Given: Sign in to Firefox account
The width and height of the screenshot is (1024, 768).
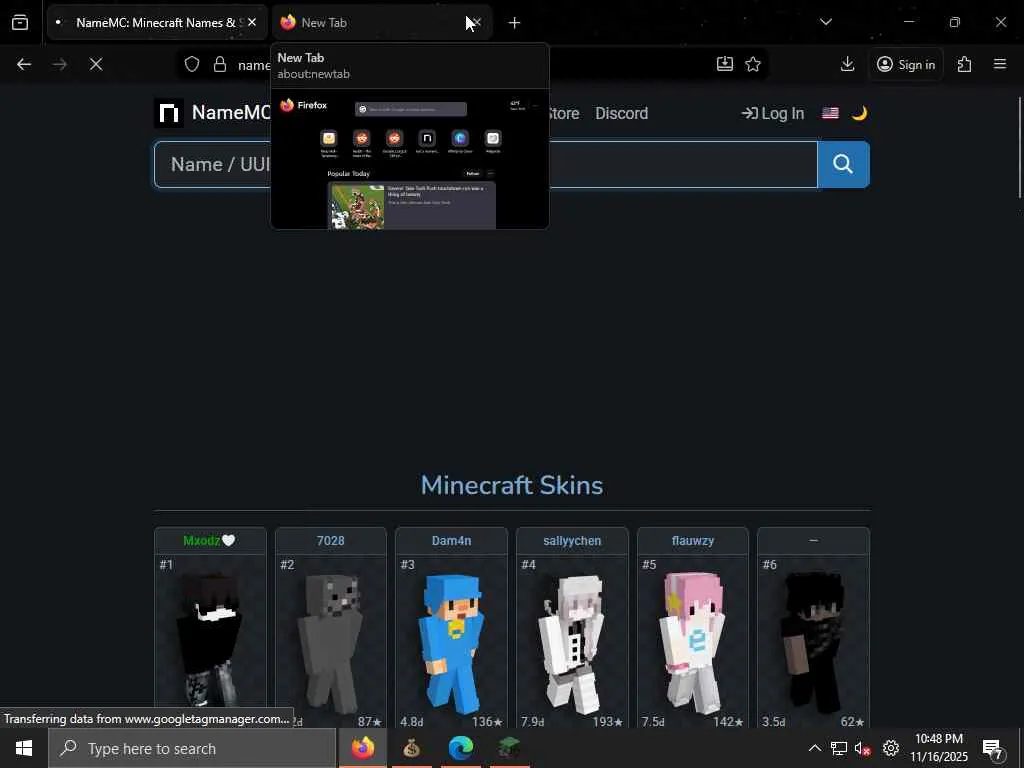Looking at the screenshot, I should point(906,64).
